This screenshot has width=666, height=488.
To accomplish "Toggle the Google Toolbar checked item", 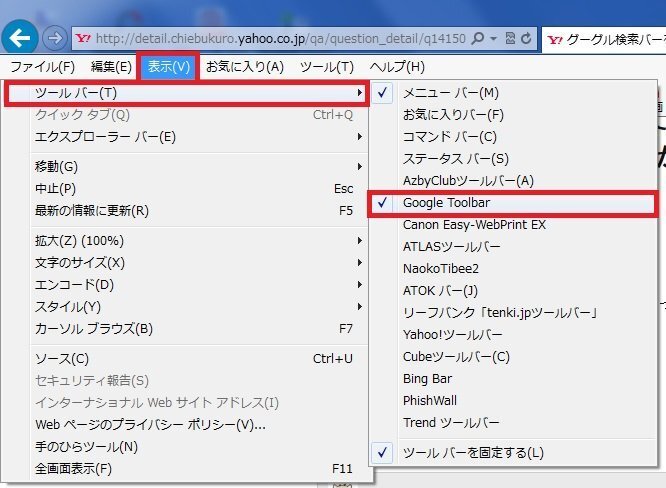I will point(513,203).
